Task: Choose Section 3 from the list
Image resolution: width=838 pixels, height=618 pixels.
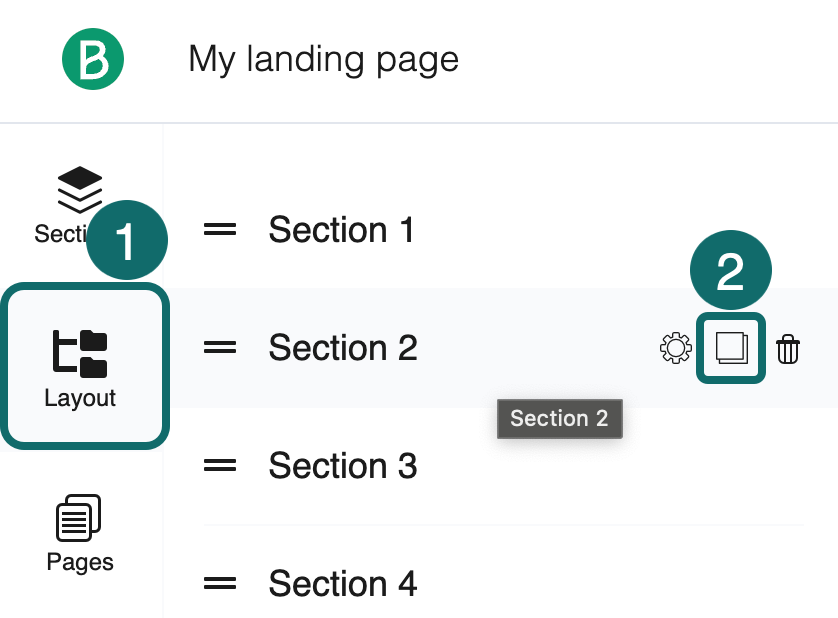Action: pos(343,466)
